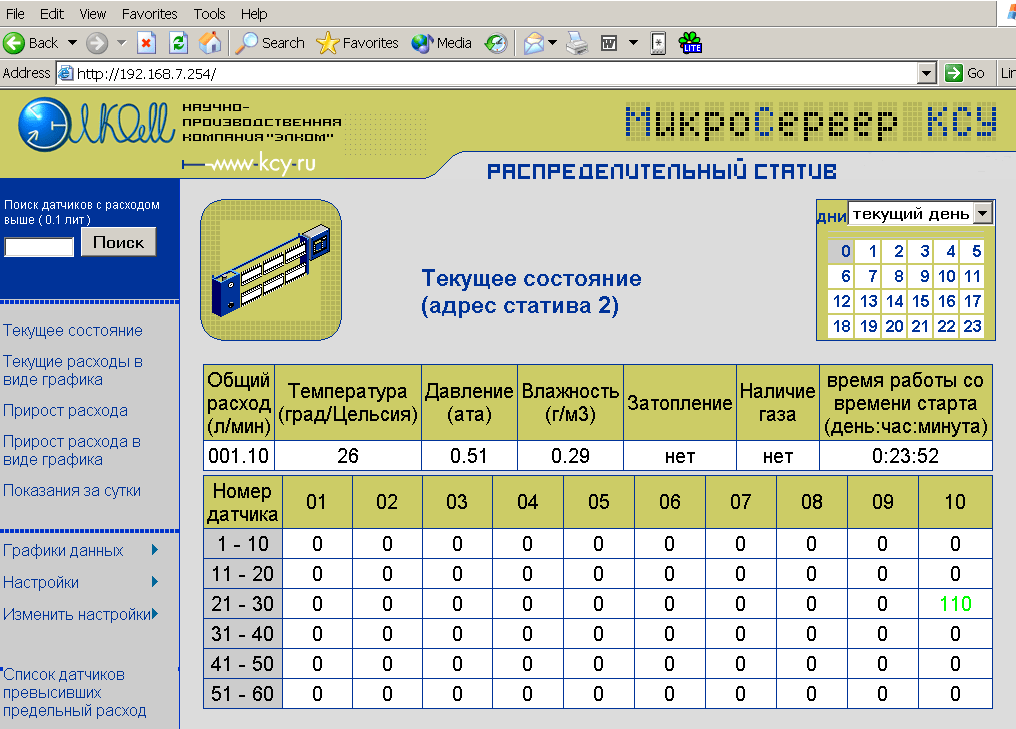The image size is (1016, 729).
Task: Open the Tools menu
Action: pyautogui.click(x=209, y=14)
